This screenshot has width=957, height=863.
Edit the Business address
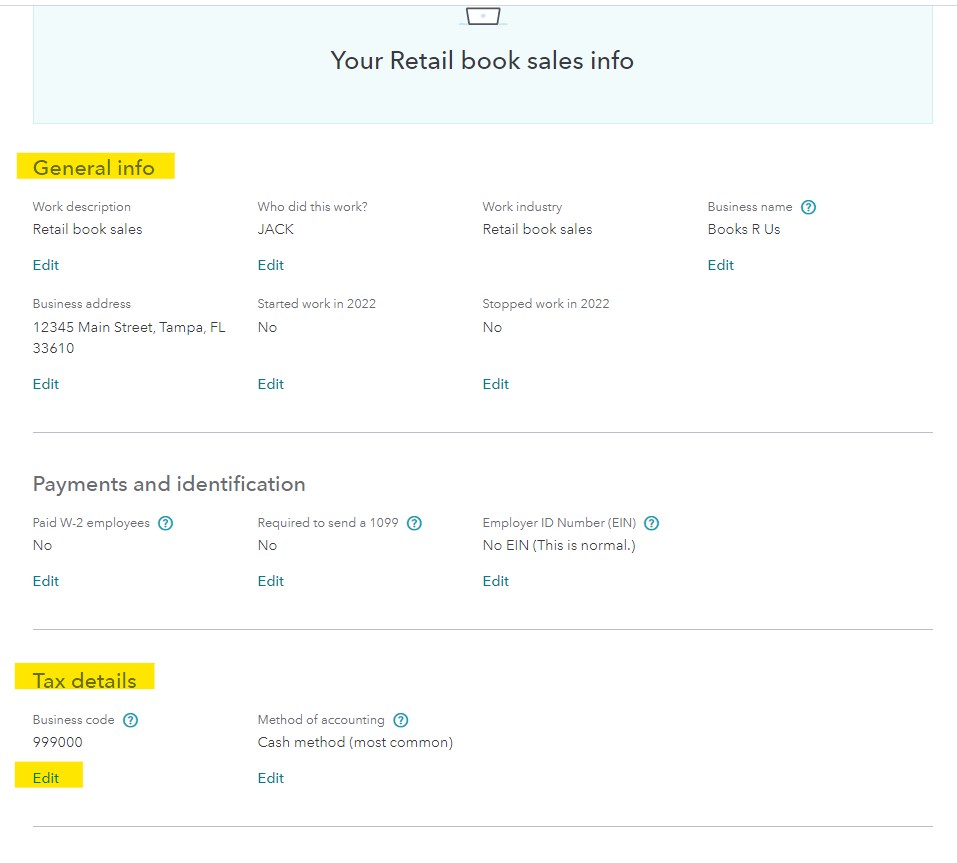coord(46,384)
